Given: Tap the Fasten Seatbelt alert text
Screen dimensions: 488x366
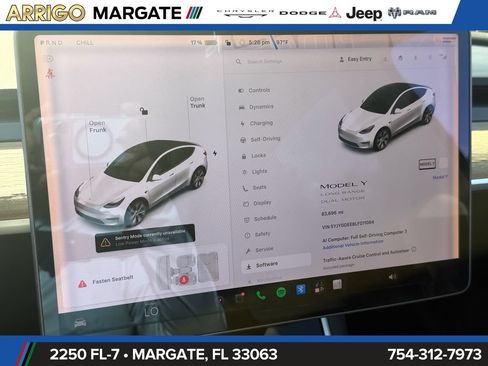Looking at the screenshot, I should 113,280.
